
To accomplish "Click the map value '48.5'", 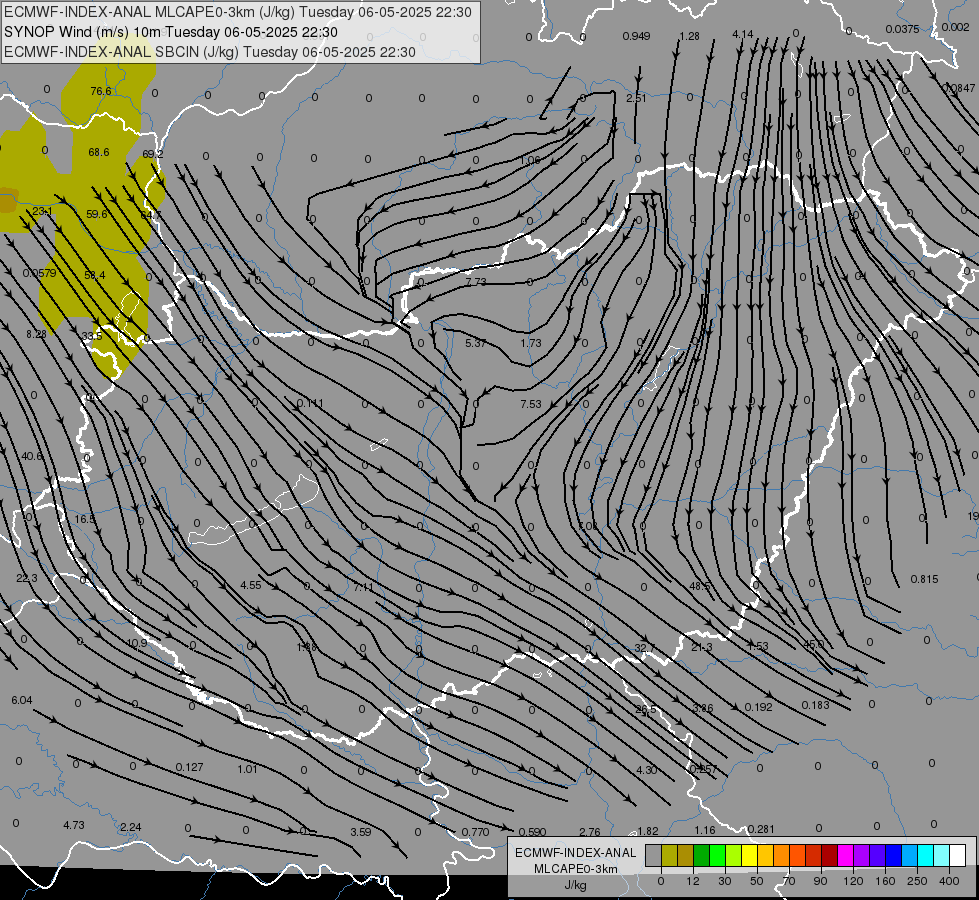I will 700,586.
